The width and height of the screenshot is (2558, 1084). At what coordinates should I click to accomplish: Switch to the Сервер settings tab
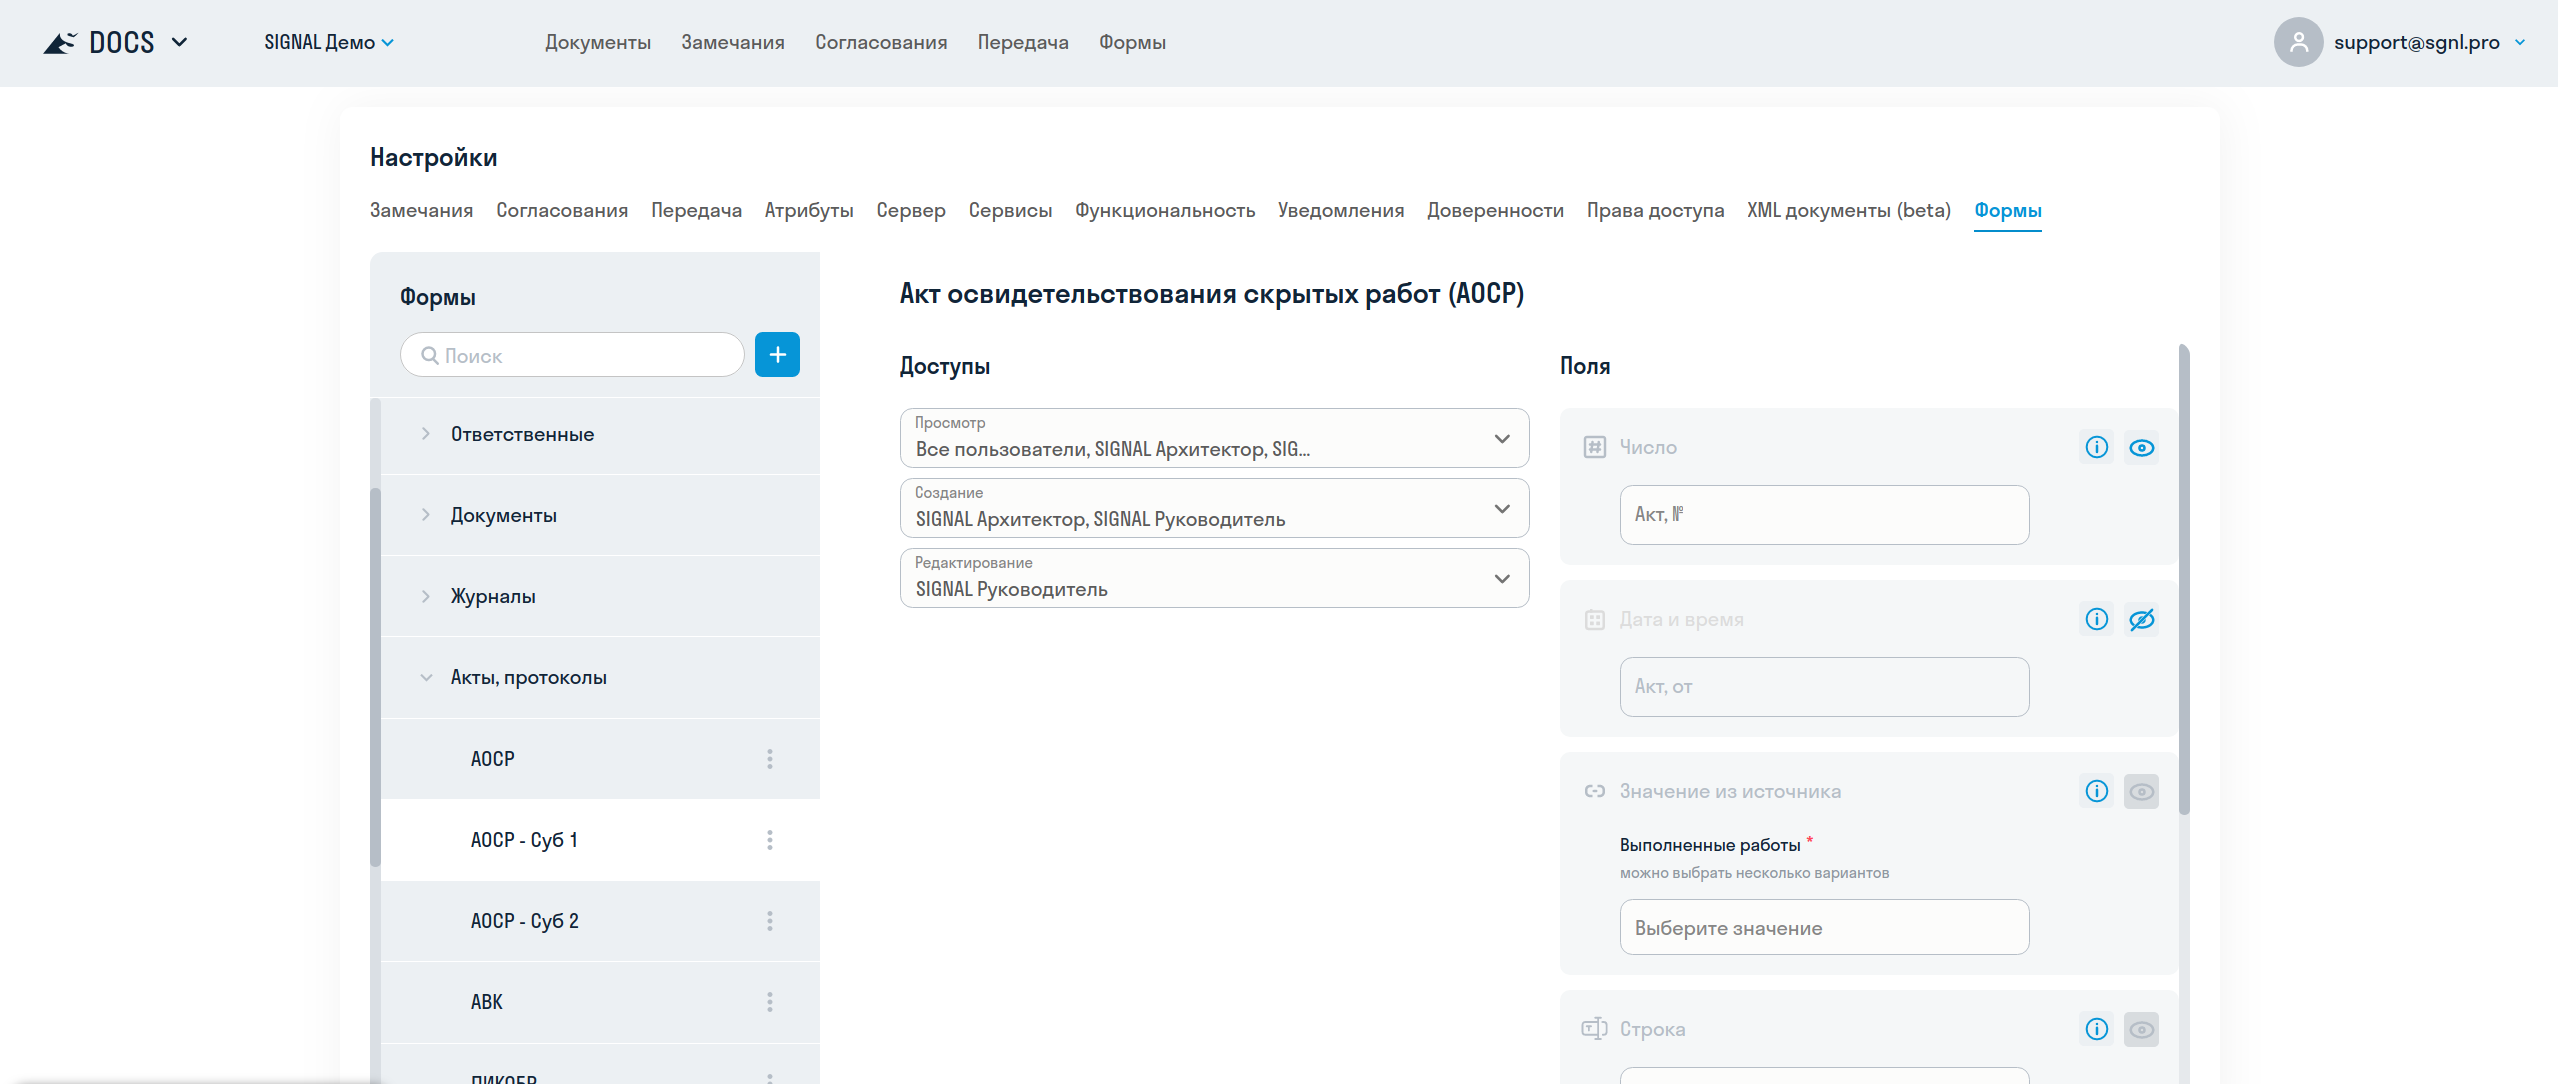[x=911, y=210]
